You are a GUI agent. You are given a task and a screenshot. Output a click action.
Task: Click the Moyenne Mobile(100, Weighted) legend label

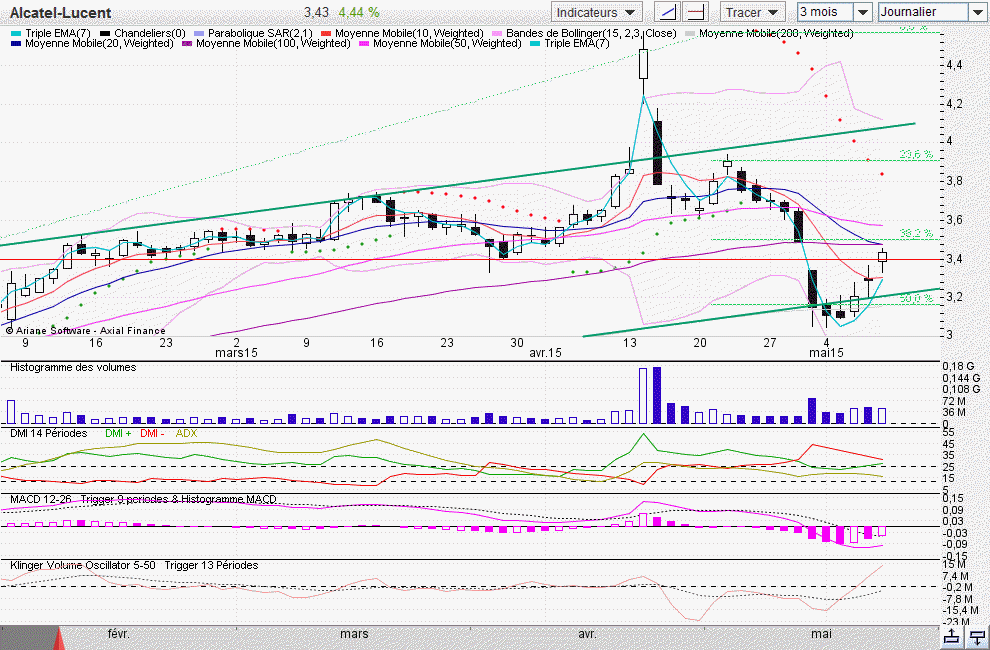point(273,43)
